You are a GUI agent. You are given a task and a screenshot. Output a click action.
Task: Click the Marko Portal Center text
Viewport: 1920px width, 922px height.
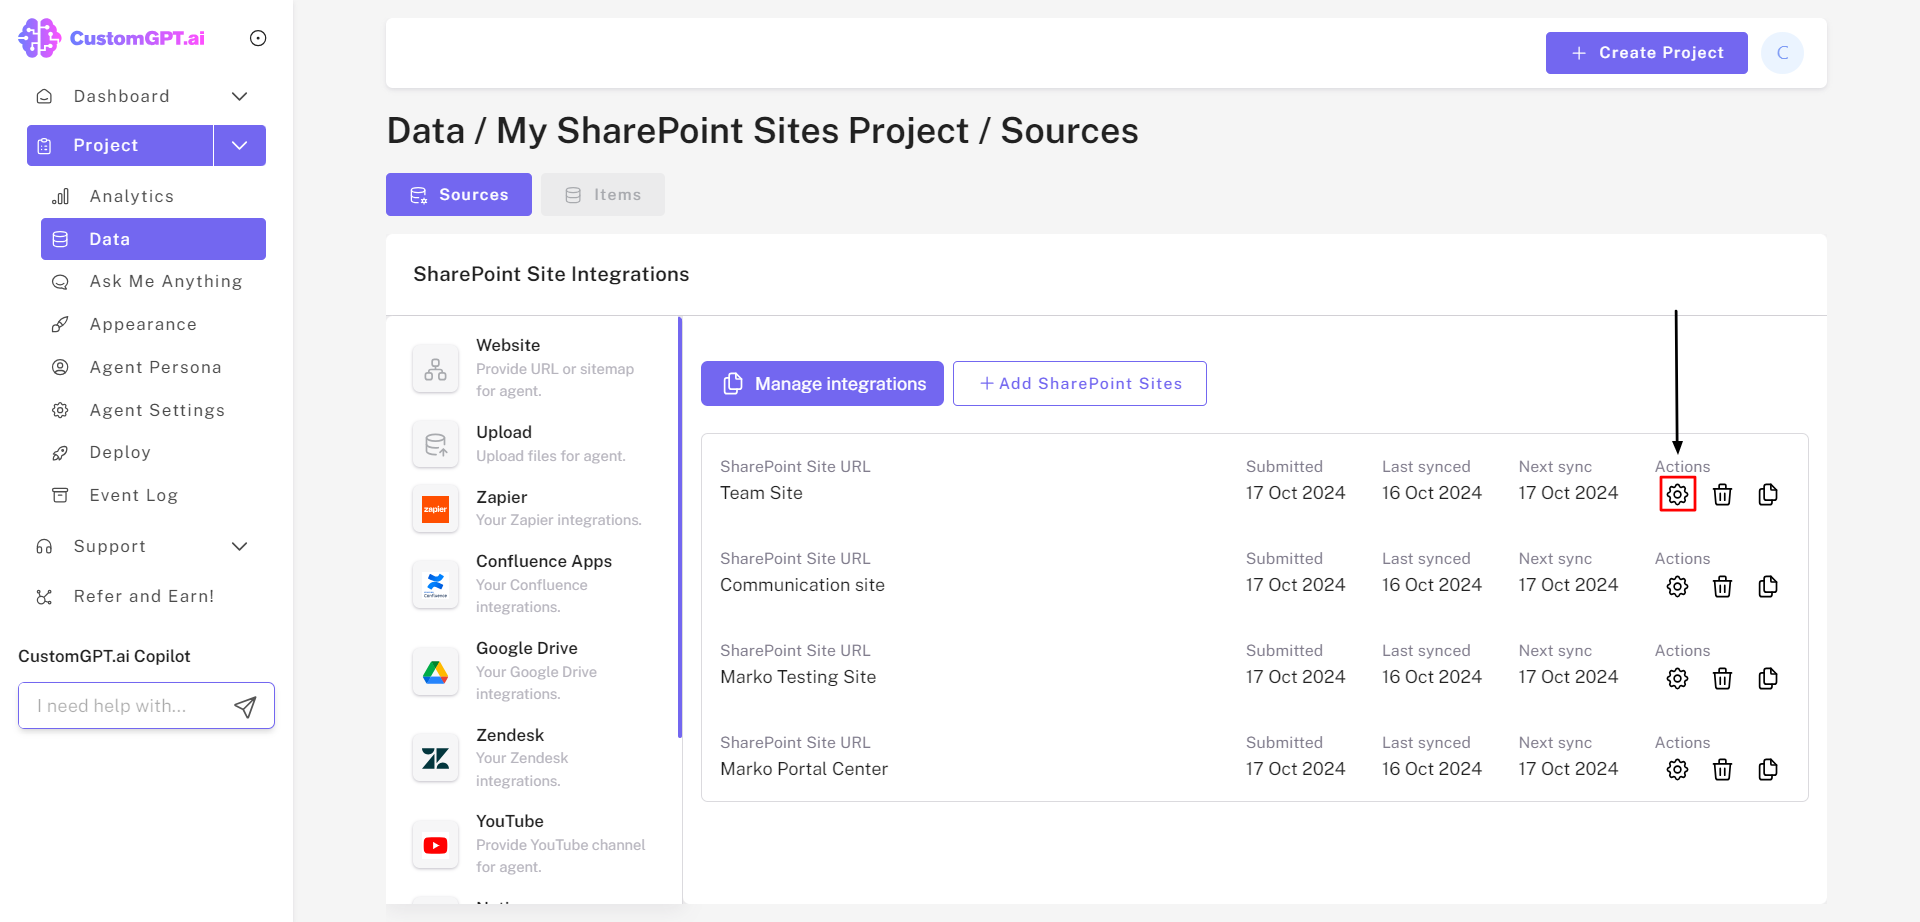coord(804,769)
